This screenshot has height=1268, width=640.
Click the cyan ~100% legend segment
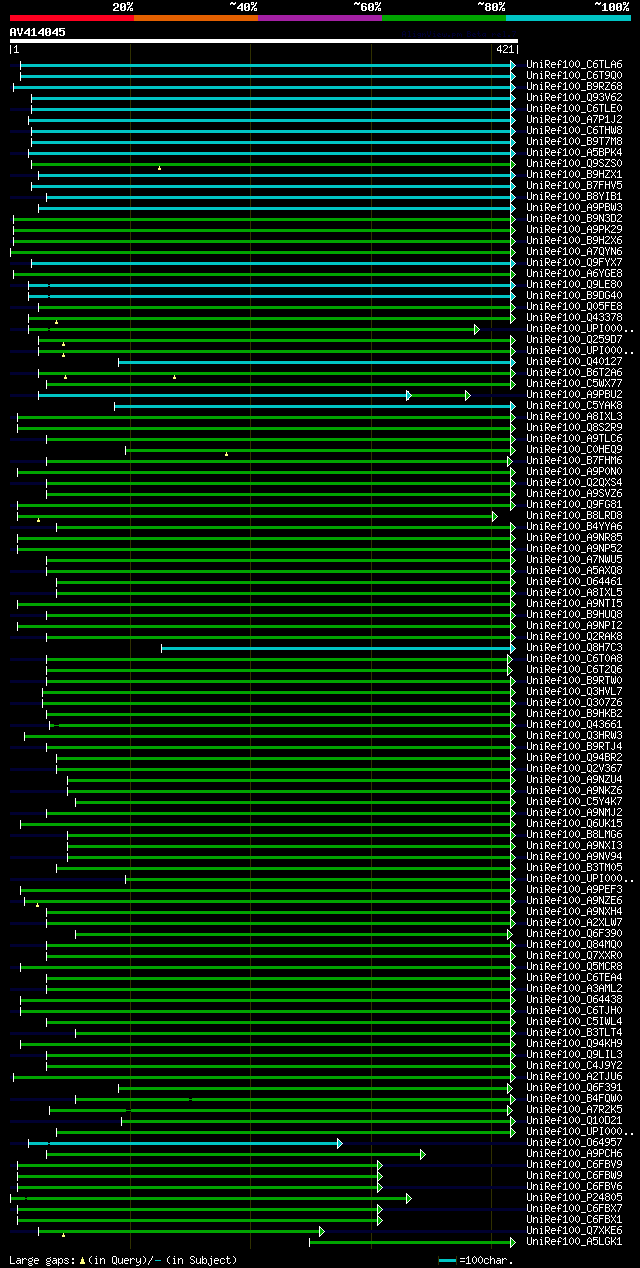click(568, 18)
